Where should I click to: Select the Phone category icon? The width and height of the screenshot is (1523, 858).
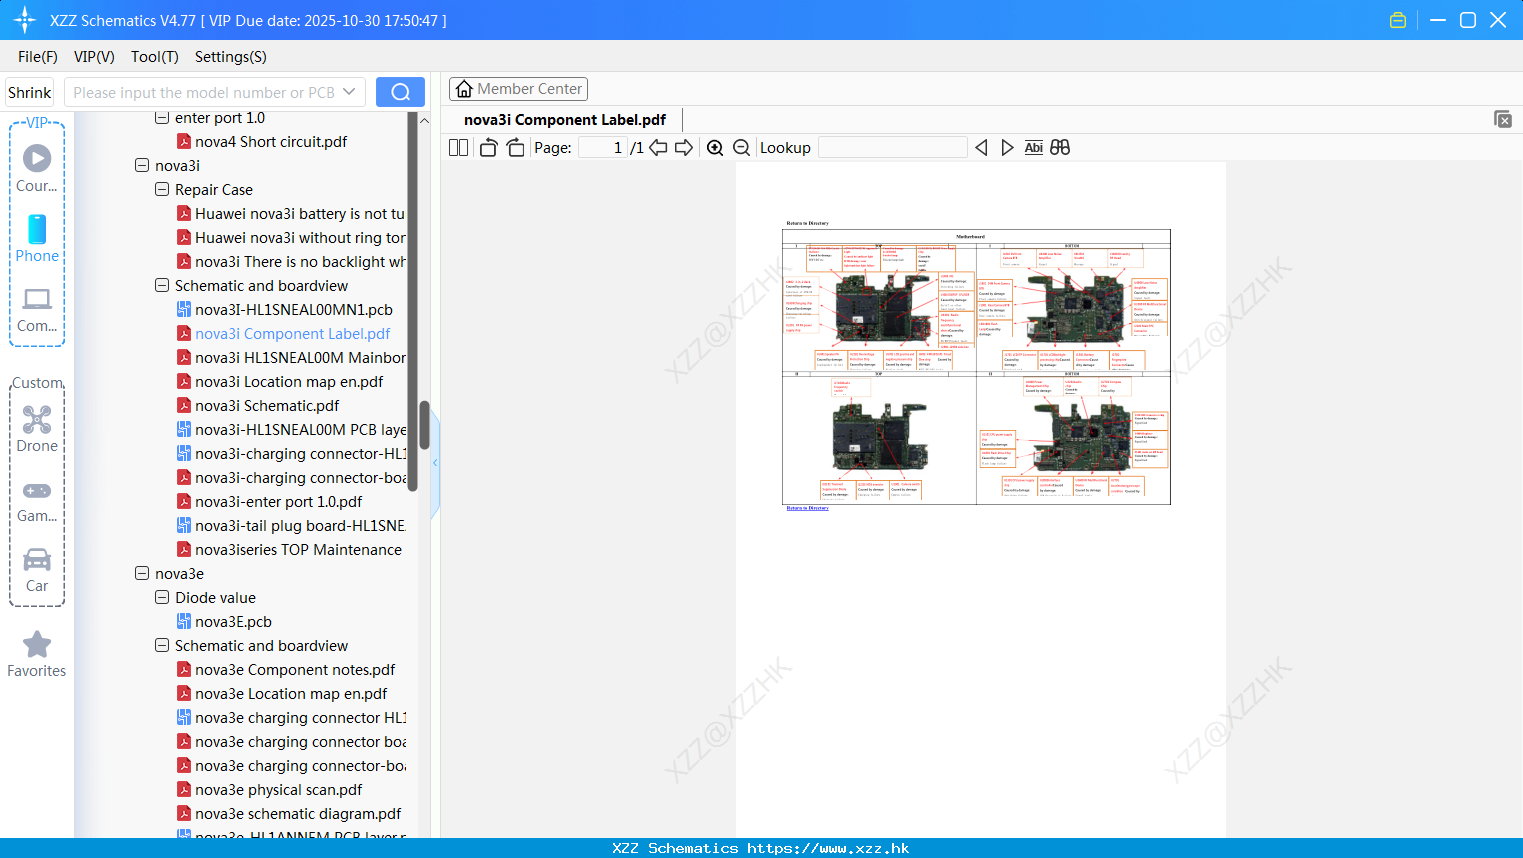[37, 238]
